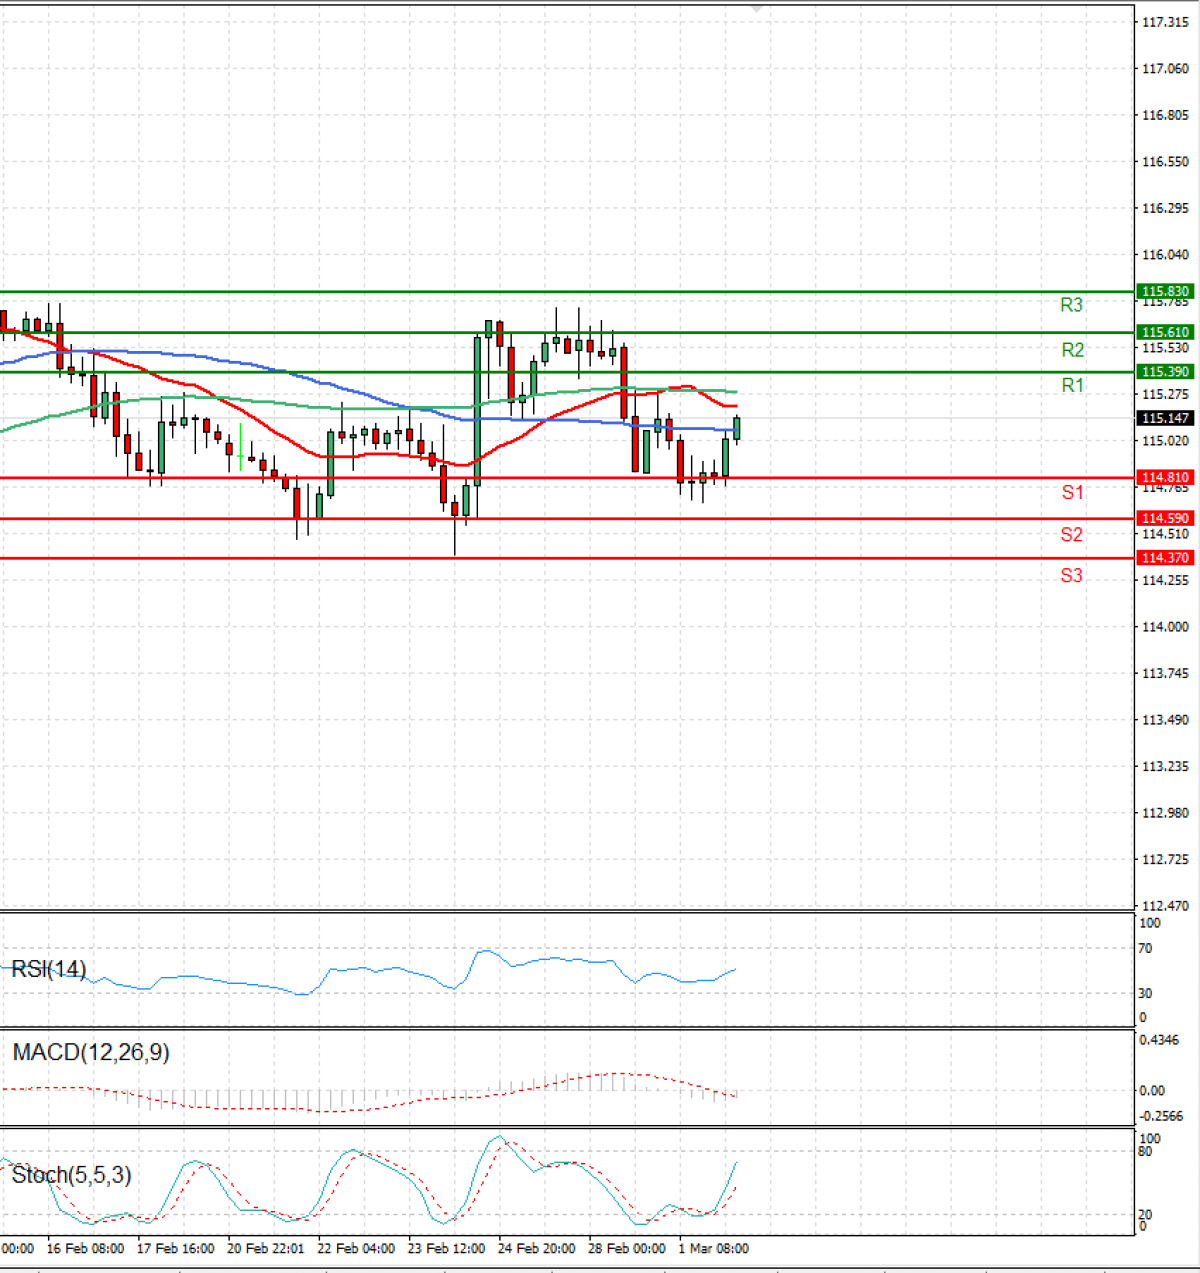Click the MACD(12,26,9) indicator label
This screenshot has height=1273, width=1200.
91,1052
